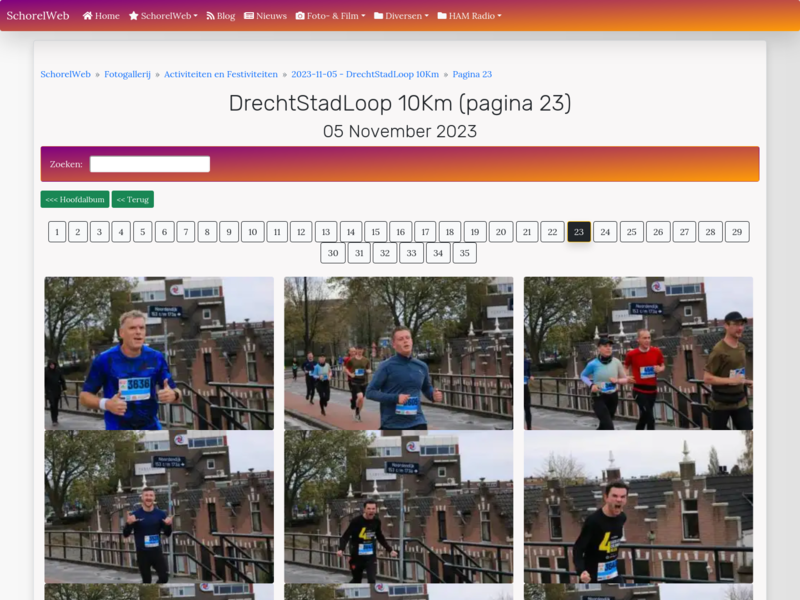The height and width of the screenshot is (600, 800).
Task: Click the <<< Hoofdalbum button
Action: click(75, 199)
